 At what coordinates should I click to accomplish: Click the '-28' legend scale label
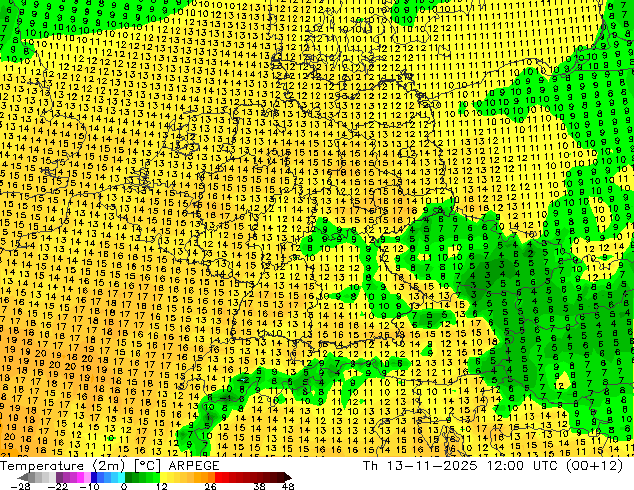pyautogui.click(x=20, y=486)
